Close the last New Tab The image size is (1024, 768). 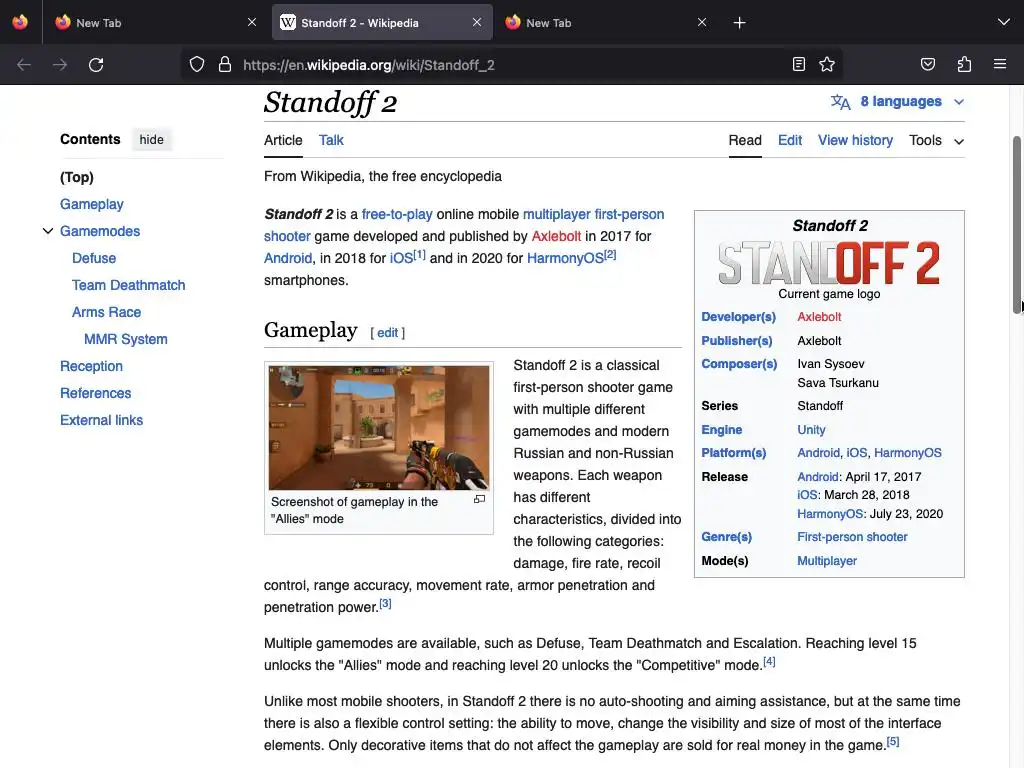(702, 22)
